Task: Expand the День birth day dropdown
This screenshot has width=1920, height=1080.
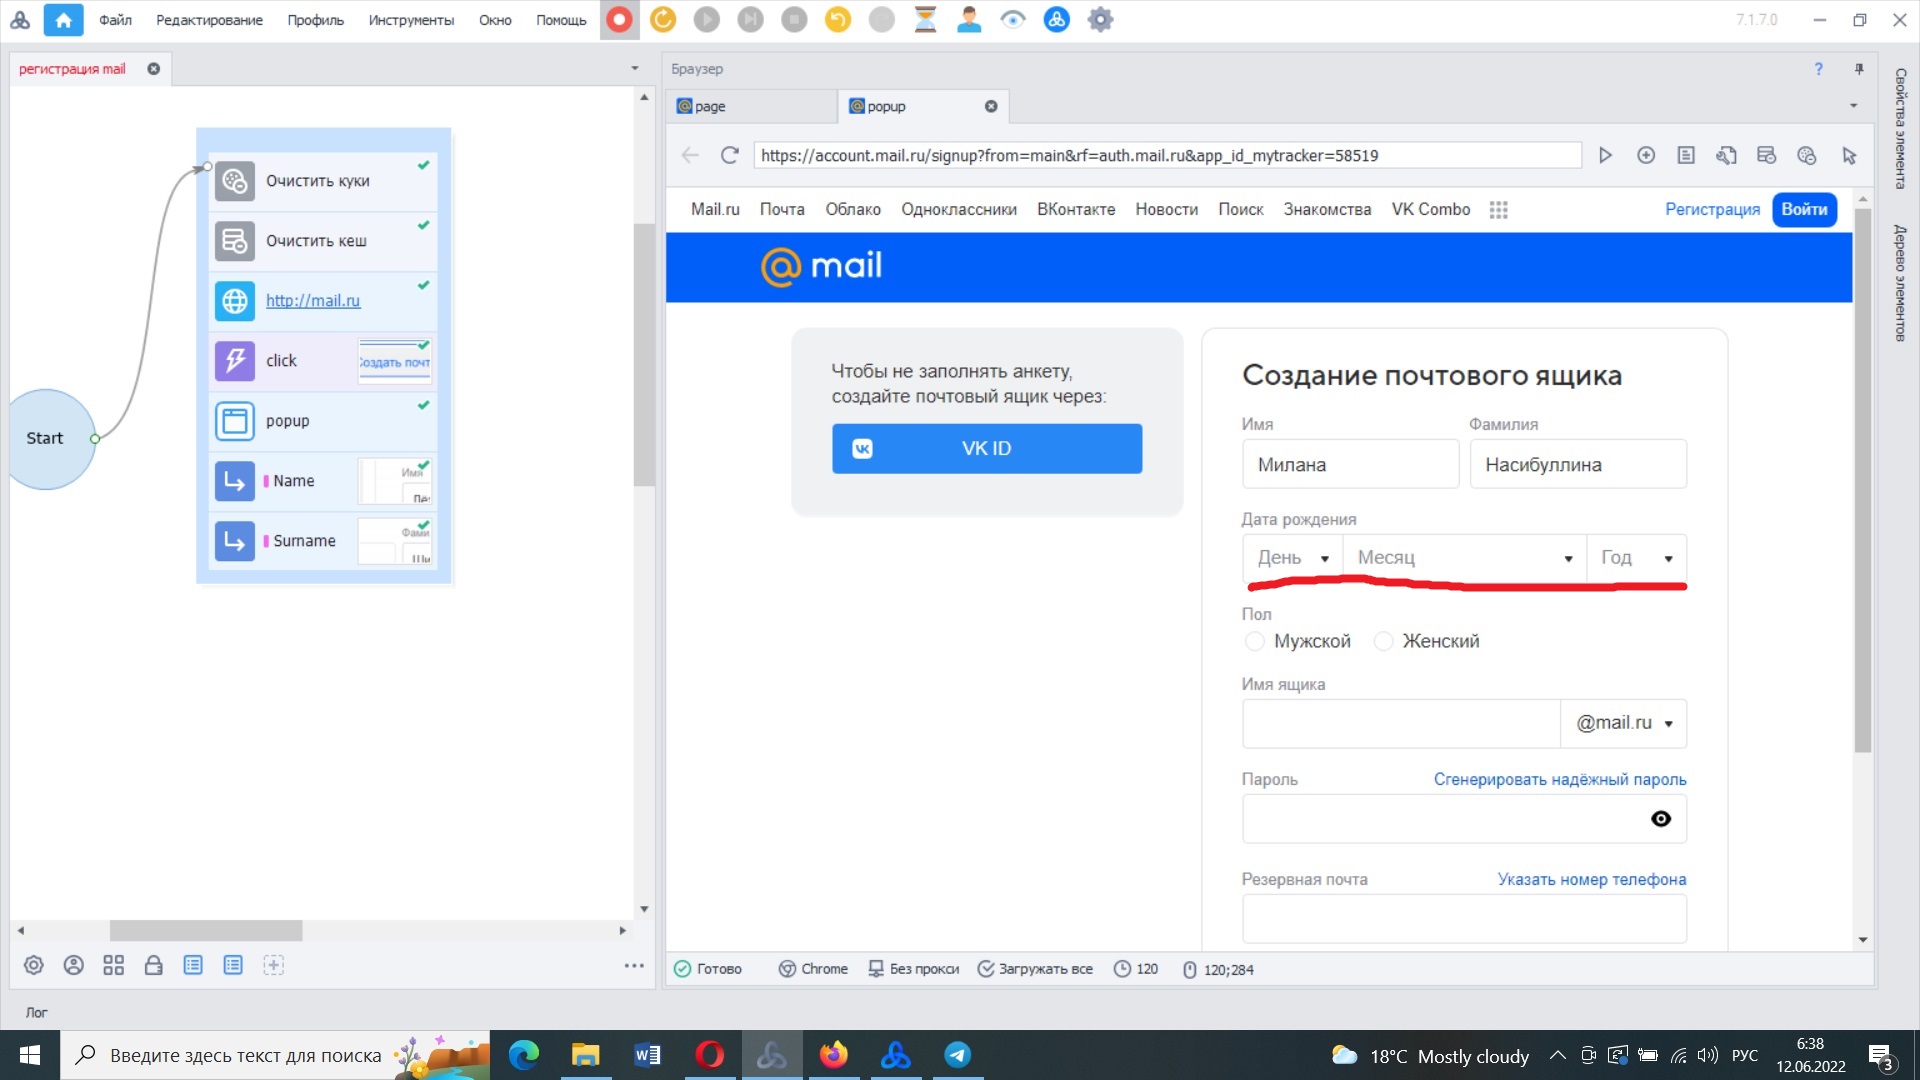Action: (1293, 558)
